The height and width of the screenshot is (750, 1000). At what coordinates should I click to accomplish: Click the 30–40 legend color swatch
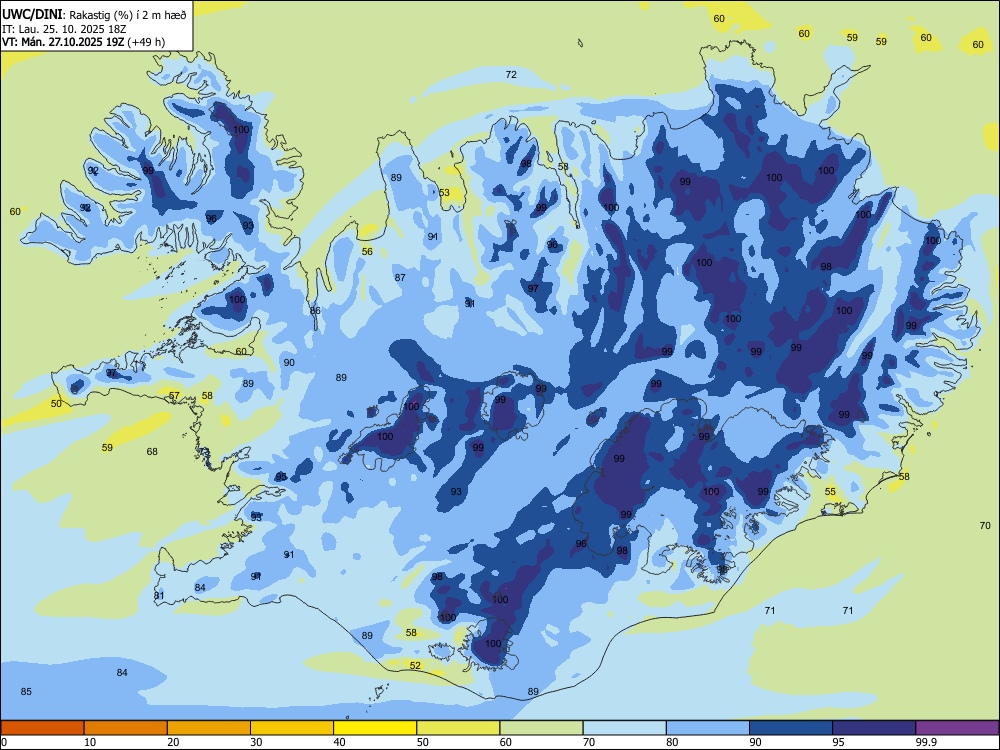pyautogui.click(x=292, y=728)
